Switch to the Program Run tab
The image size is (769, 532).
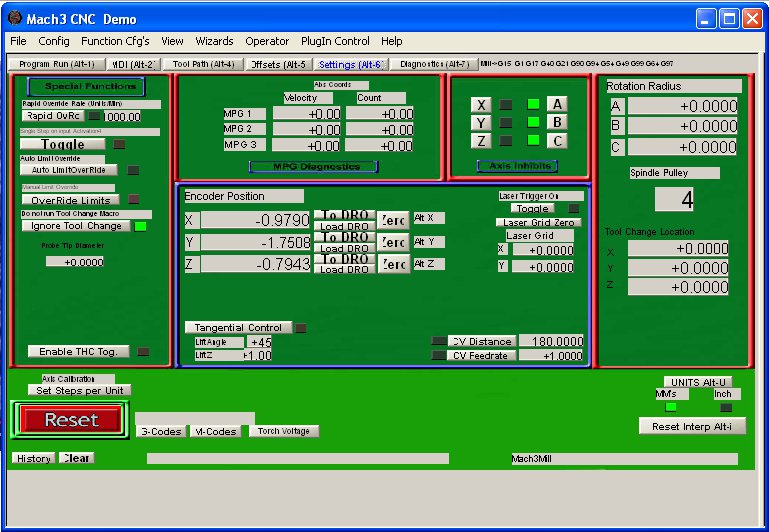(57, 64)
